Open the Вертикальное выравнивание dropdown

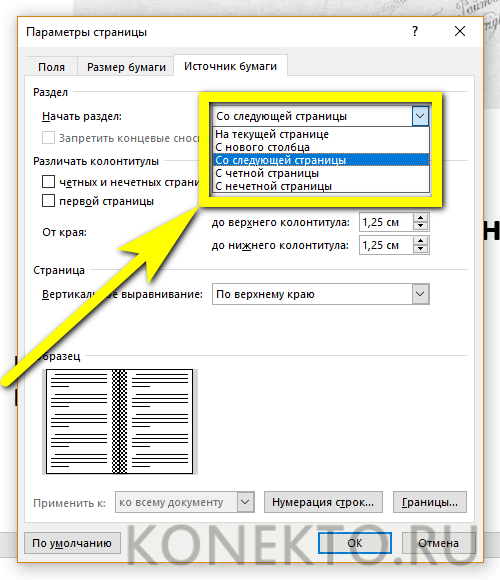pyautogui.click(x=321, y=294)
